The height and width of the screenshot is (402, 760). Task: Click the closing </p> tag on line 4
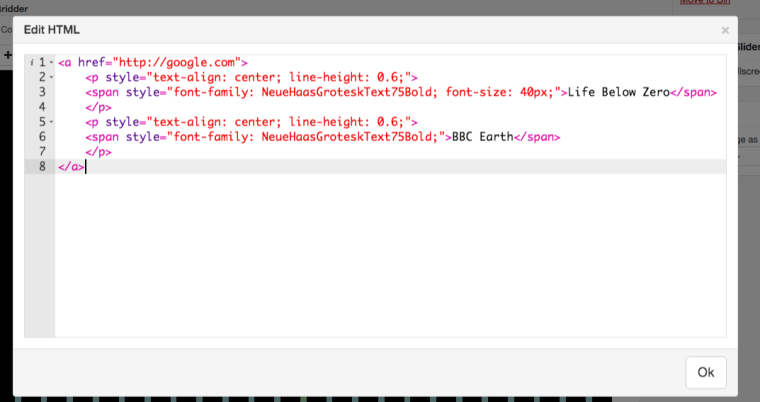point(98,107)
